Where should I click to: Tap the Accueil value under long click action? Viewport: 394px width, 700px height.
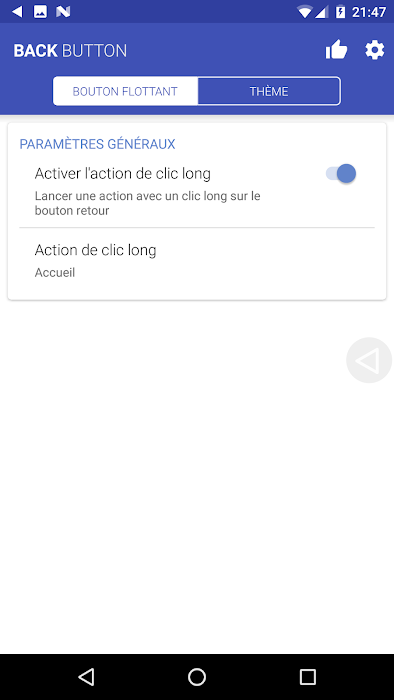pyautogui.click(x=55, y=272)
